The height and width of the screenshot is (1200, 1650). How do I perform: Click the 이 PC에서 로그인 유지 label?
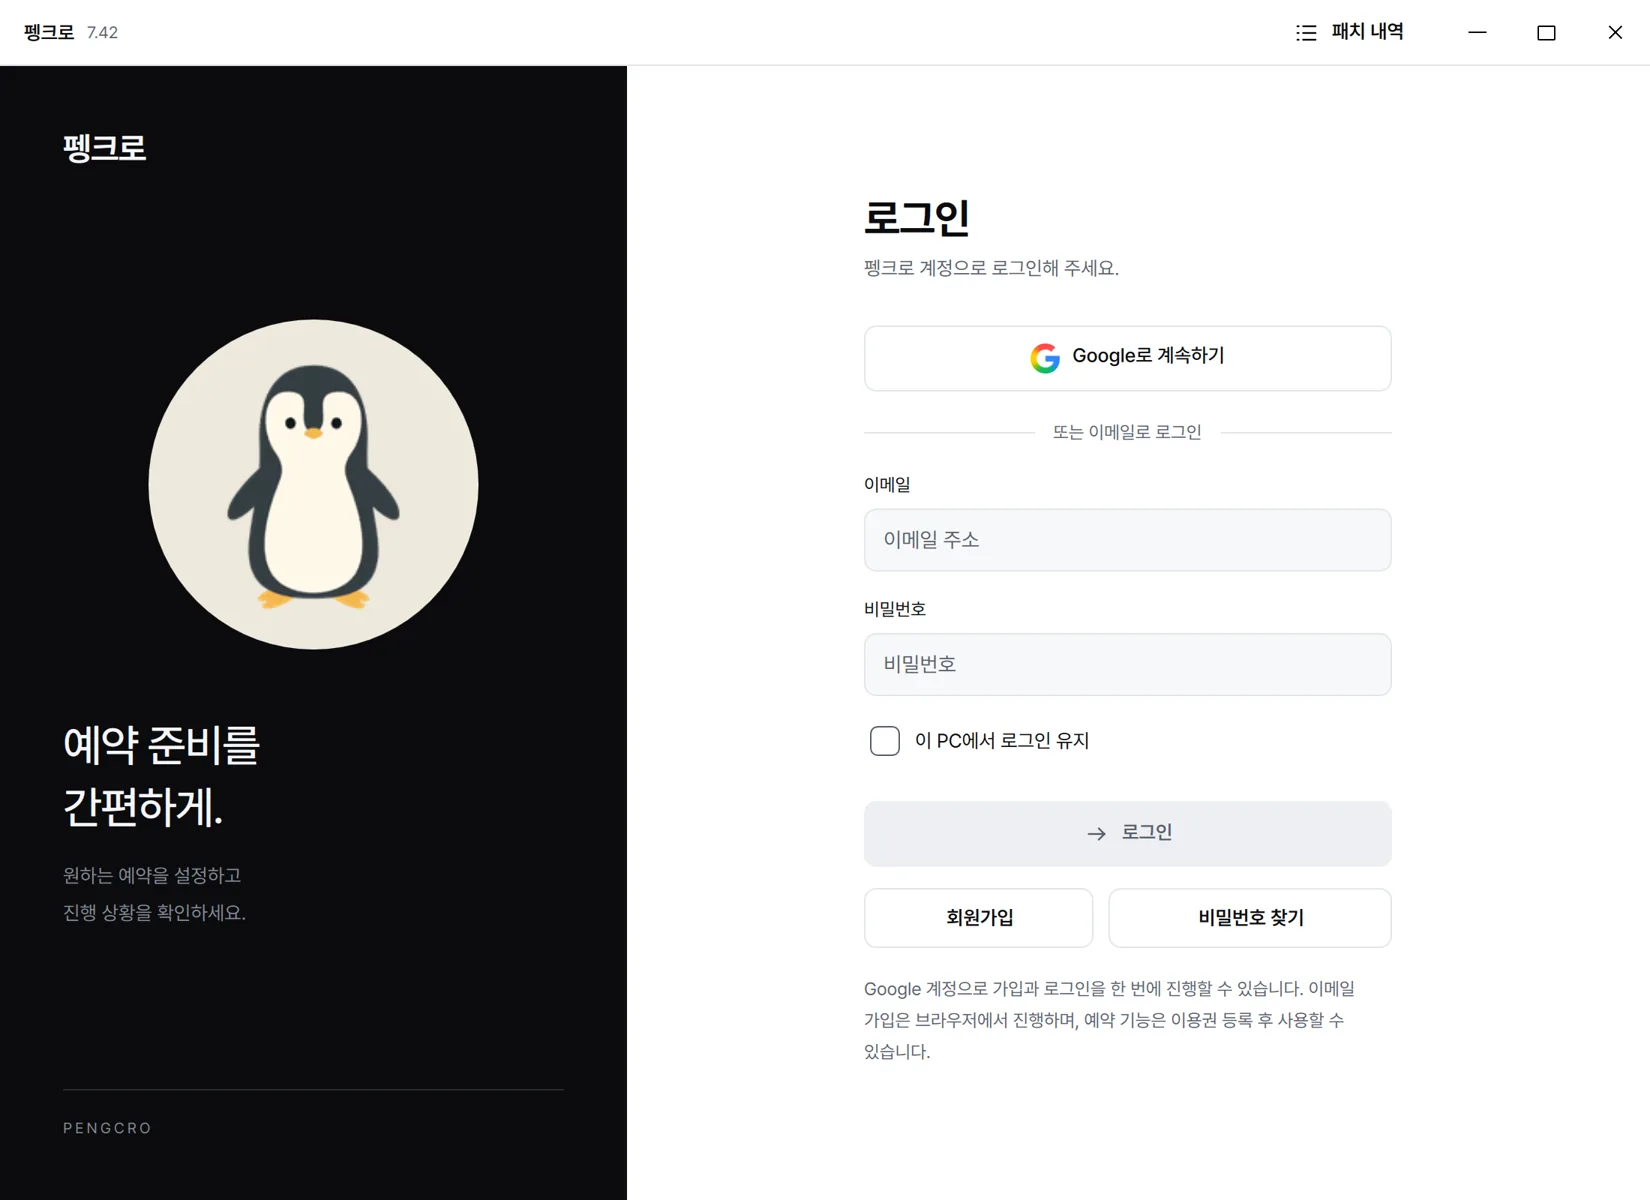pyautogui.click(x=1002, y=741)
